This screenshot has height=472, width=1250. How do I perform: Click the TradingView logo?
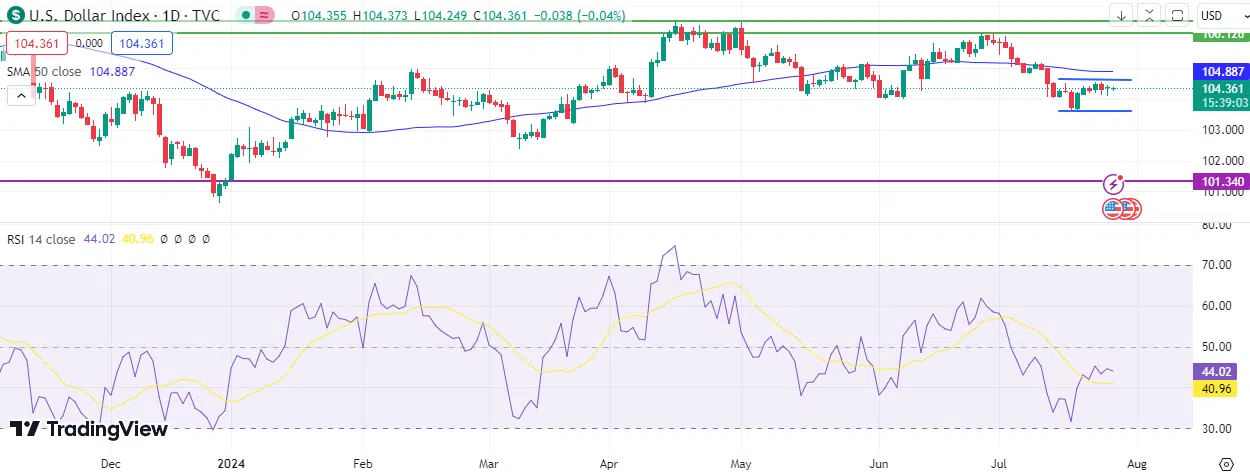88,429
